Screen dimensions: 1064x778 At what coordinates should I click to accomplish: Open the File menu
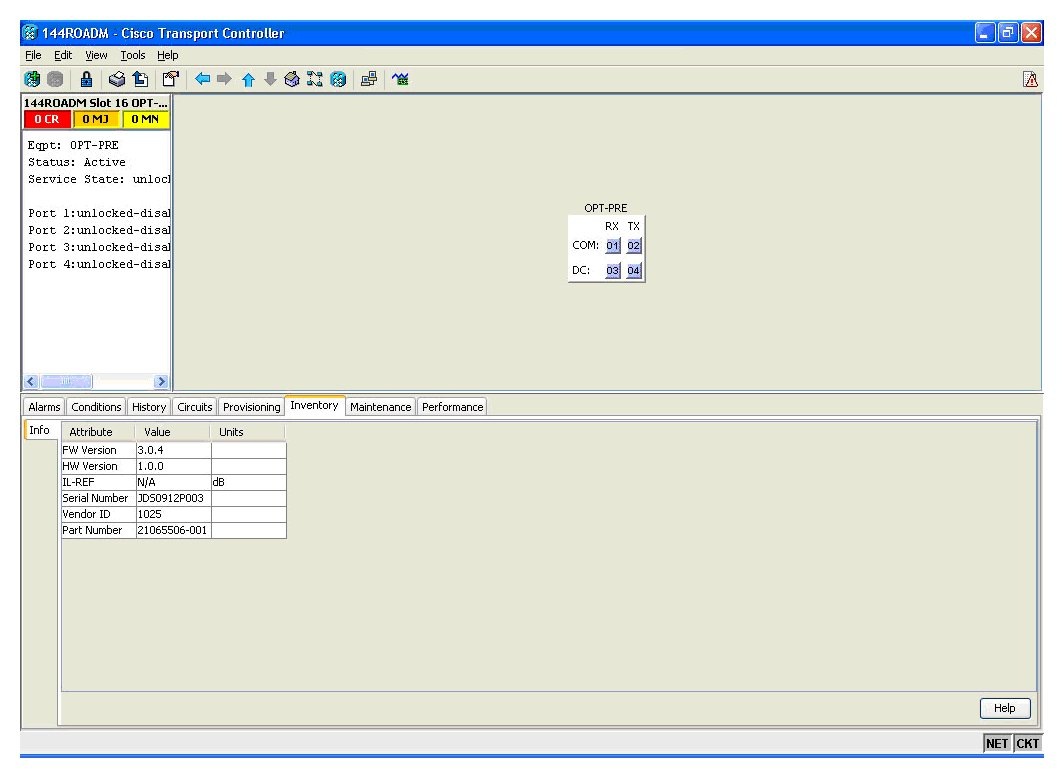33,56
